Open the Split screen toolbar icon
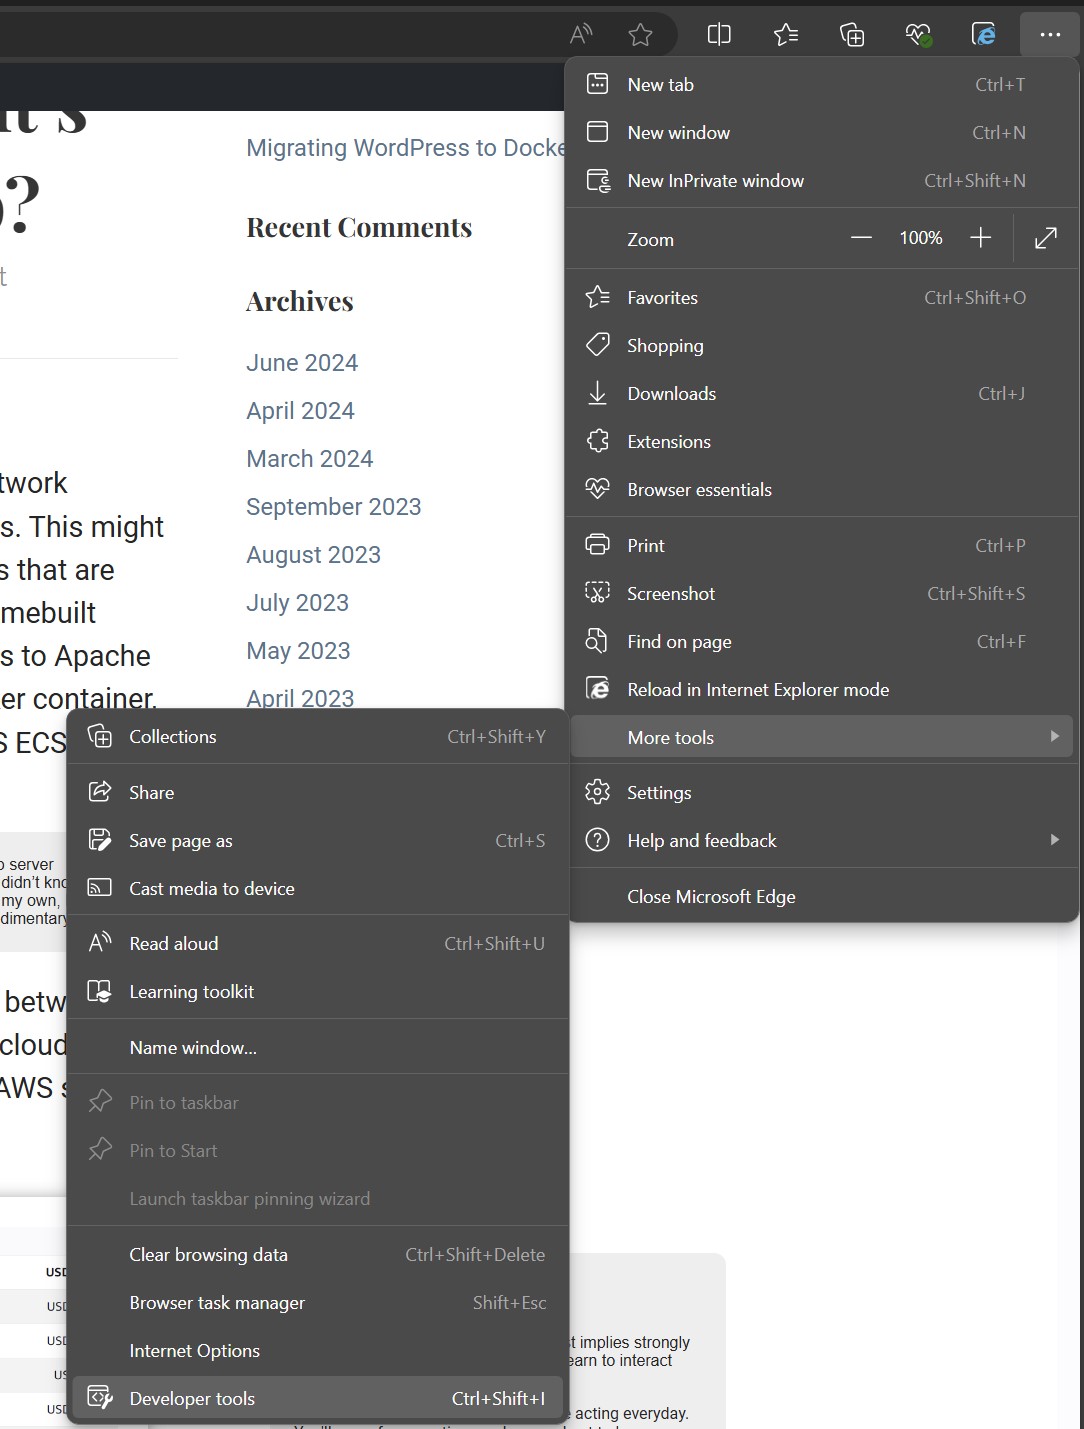The image size is (1084, 1429). 719,35
